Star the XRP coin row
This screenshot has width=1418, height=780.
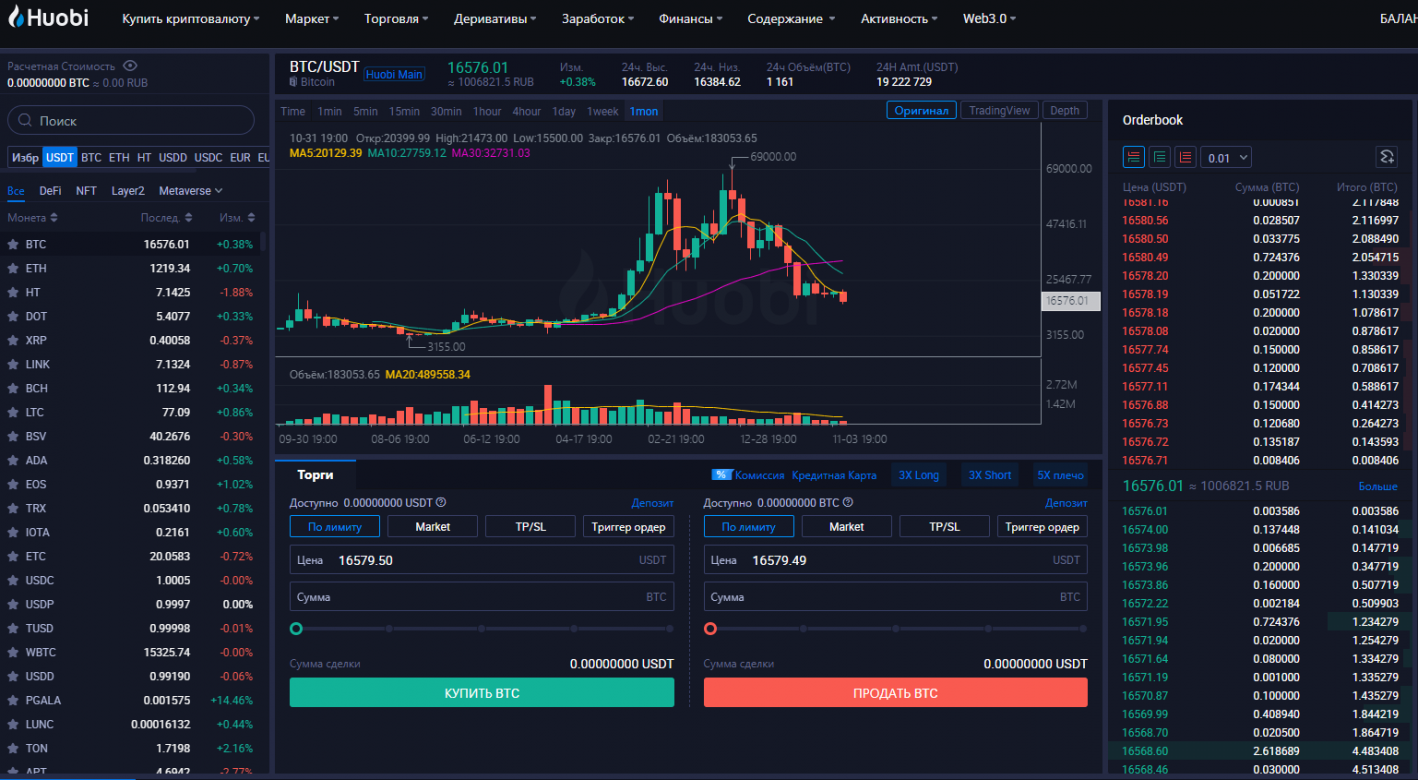coord(13,340)
